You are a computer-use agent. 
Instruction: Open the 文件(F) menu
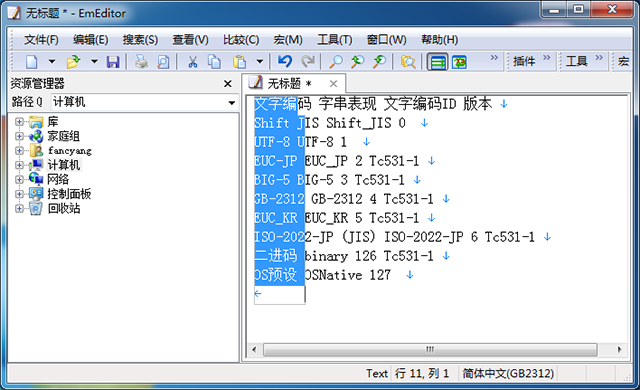(41, 40)
